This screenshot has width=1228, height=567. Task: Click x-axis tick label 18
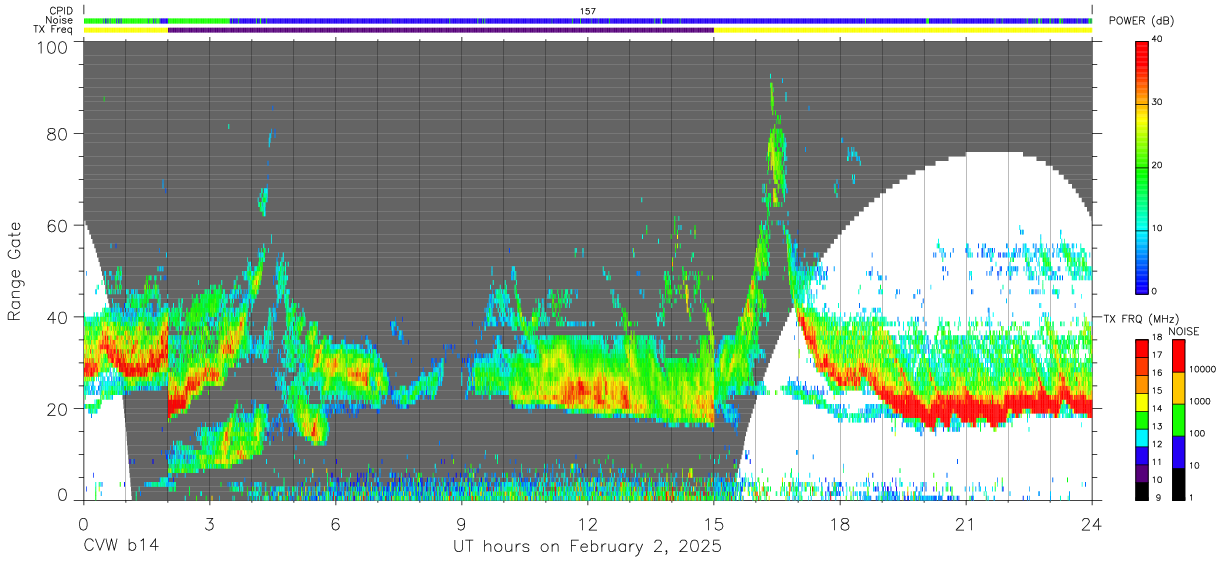(839, 523)
